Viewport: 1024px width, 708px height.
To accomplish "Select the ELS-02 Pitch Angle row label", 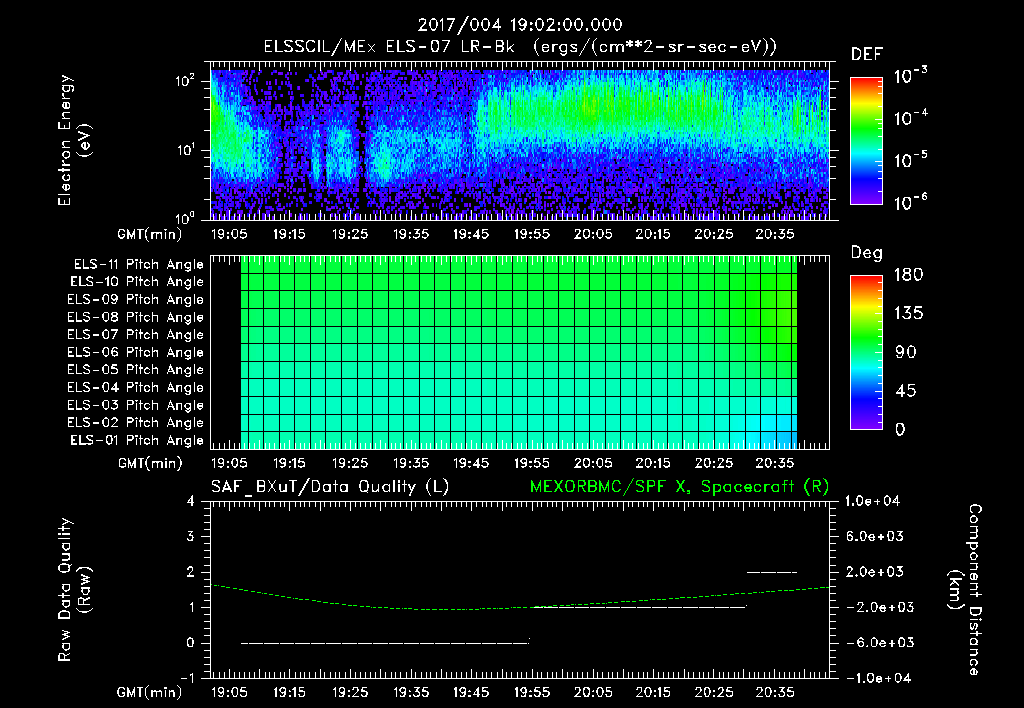I will 136,423.
